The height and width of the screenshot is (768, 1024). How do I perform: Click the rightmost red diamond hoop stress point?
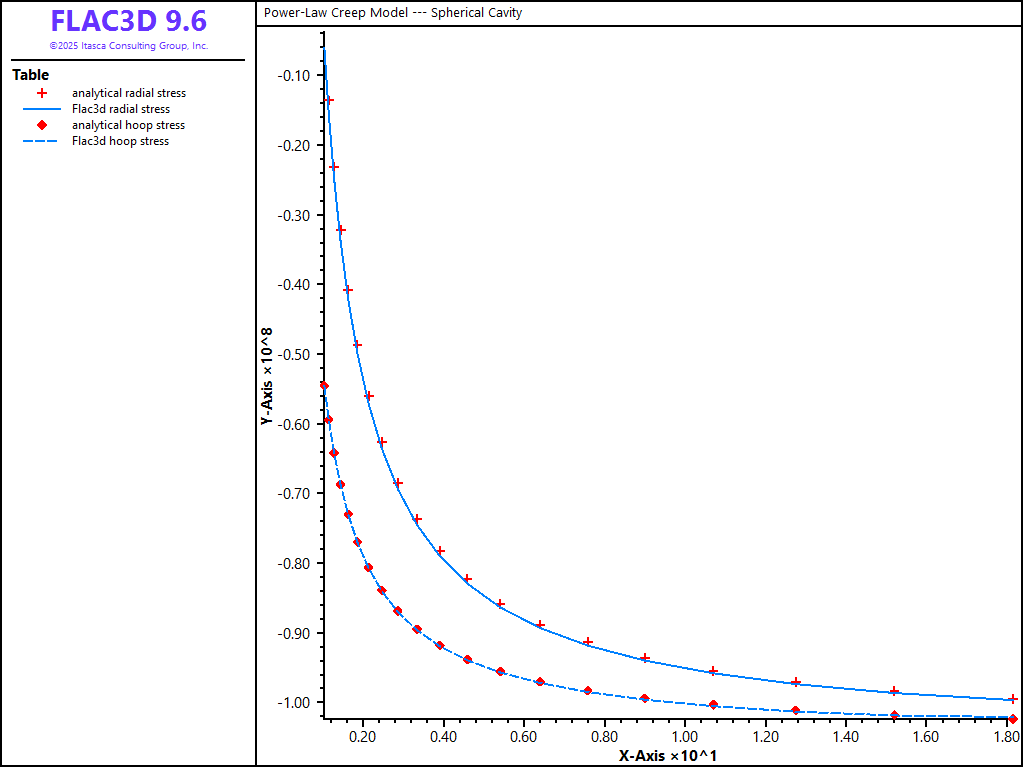click(x=1013, y=719)
